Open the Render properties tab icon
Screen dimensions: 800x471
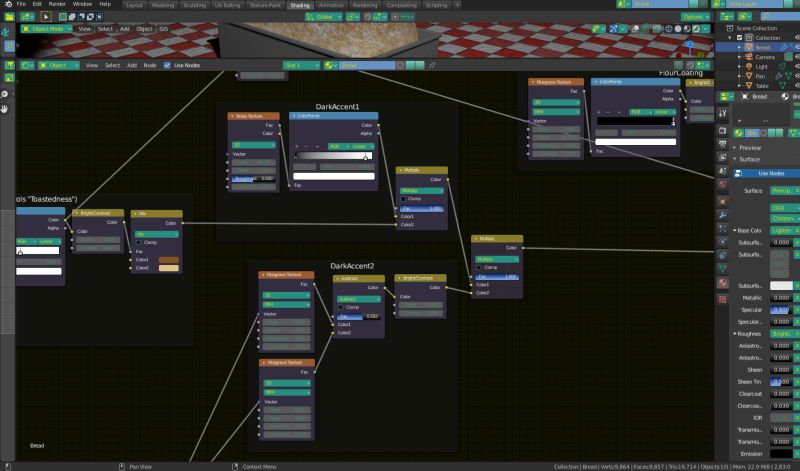pos(722,131)
